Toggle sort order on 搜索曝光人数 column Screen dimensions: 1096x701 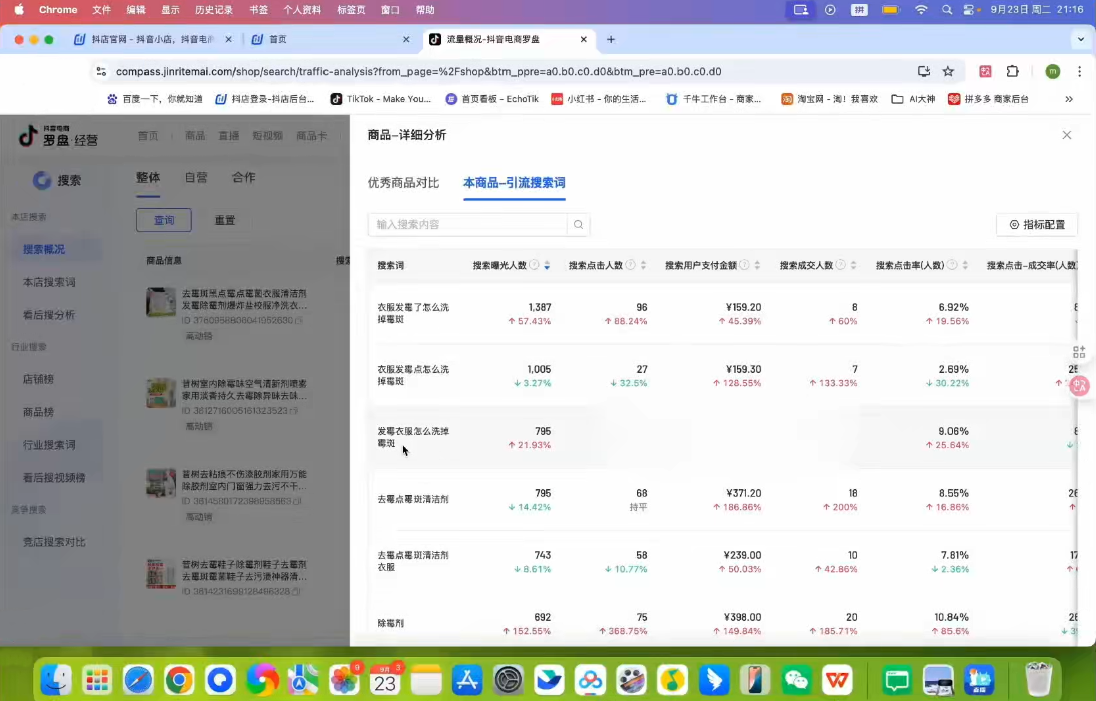pyautogui.click(x=546, y=265)
